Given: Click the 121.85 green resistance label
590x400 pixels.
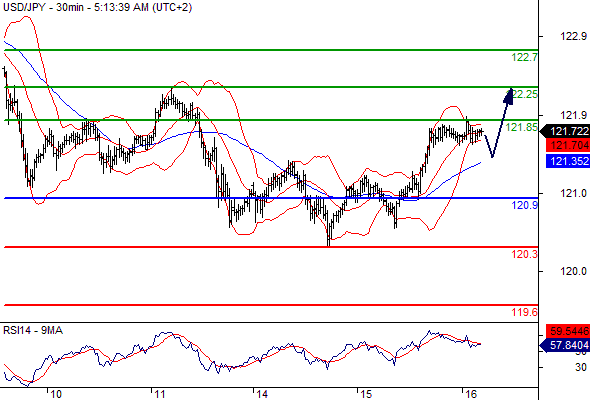Looking at the screenshot, I should pos(522,127).
